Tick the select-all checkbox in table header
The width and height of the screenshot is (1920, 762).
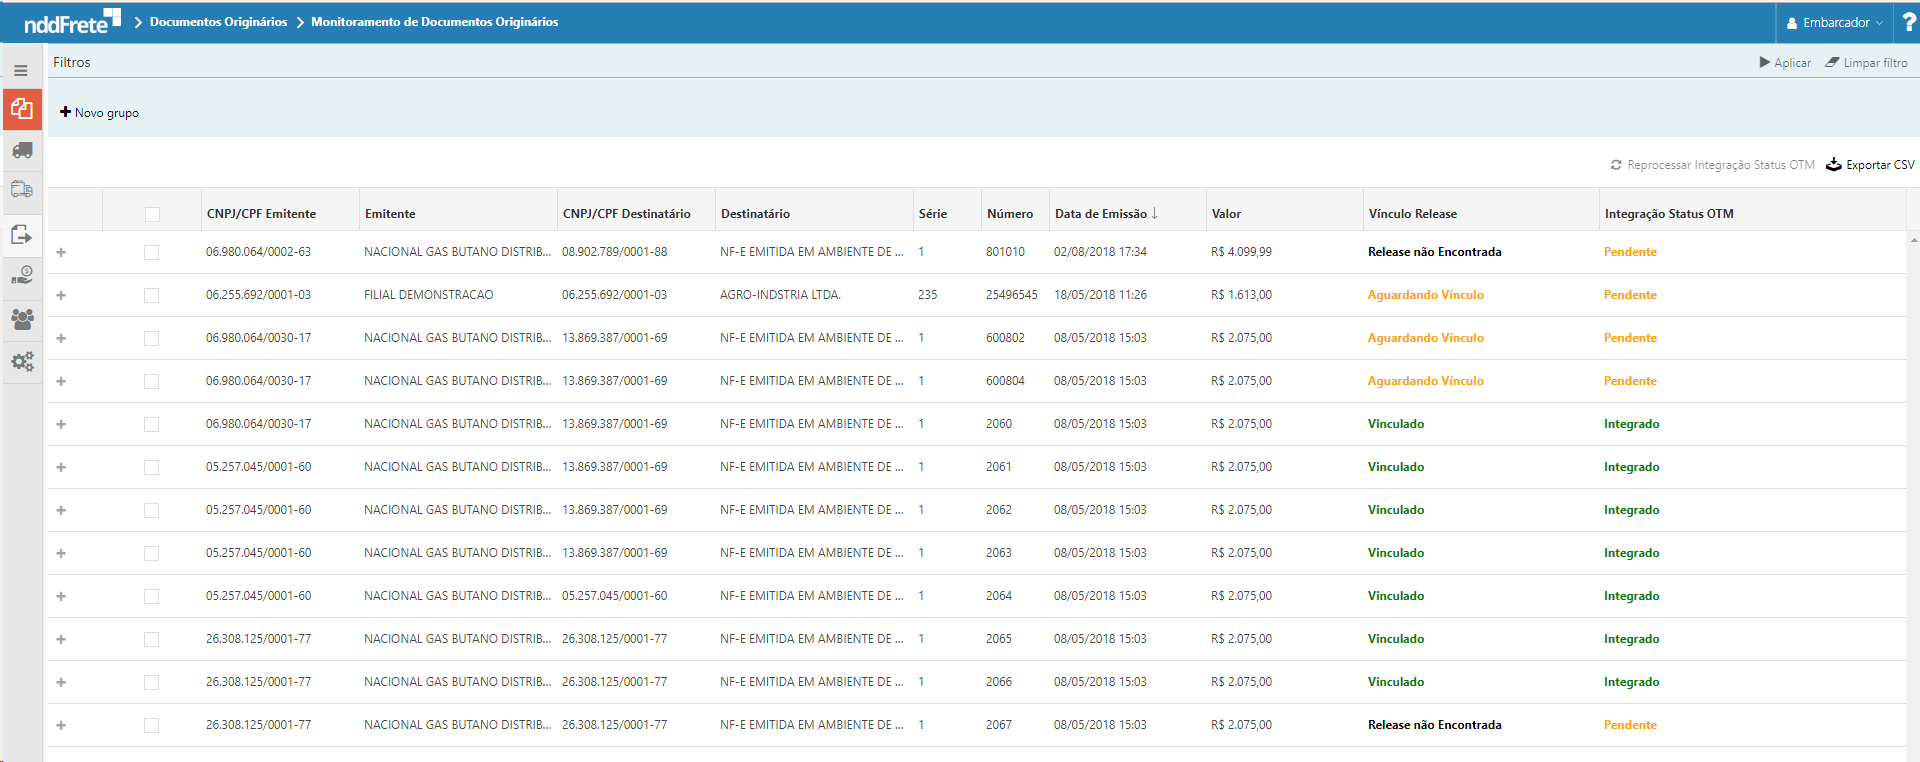click(x=152, y=214)
